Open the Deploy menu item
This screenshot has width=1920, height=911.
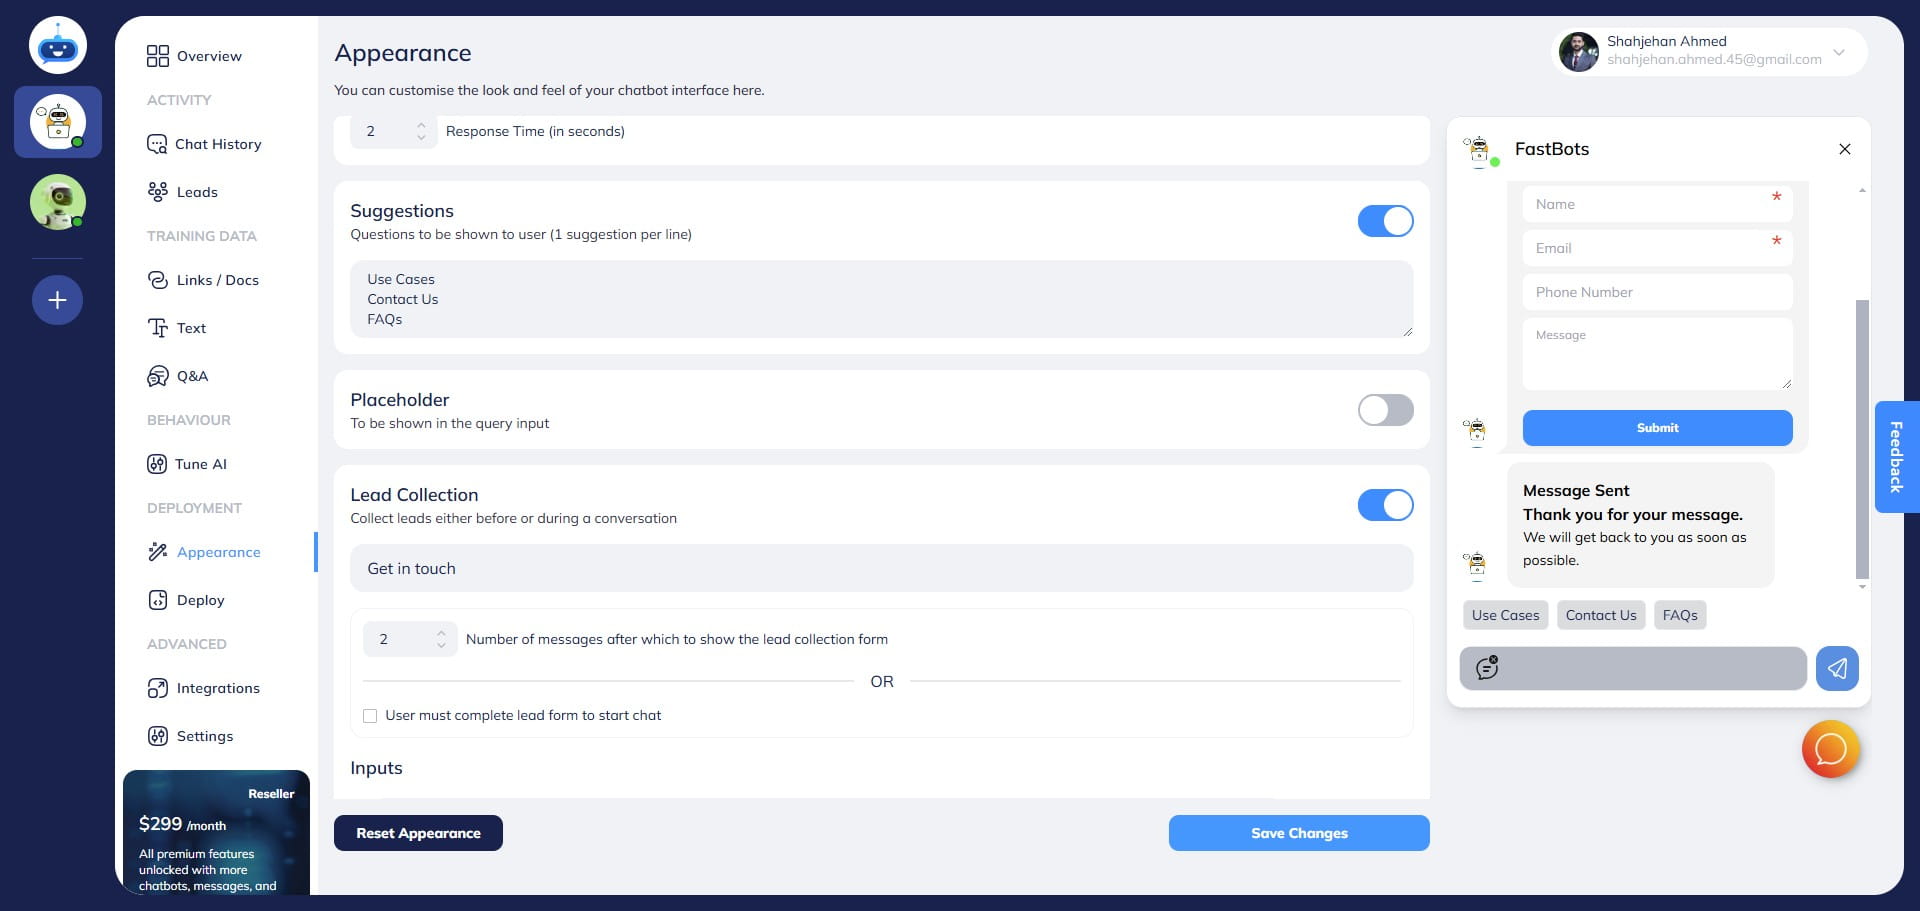click(x=200, y=600)
